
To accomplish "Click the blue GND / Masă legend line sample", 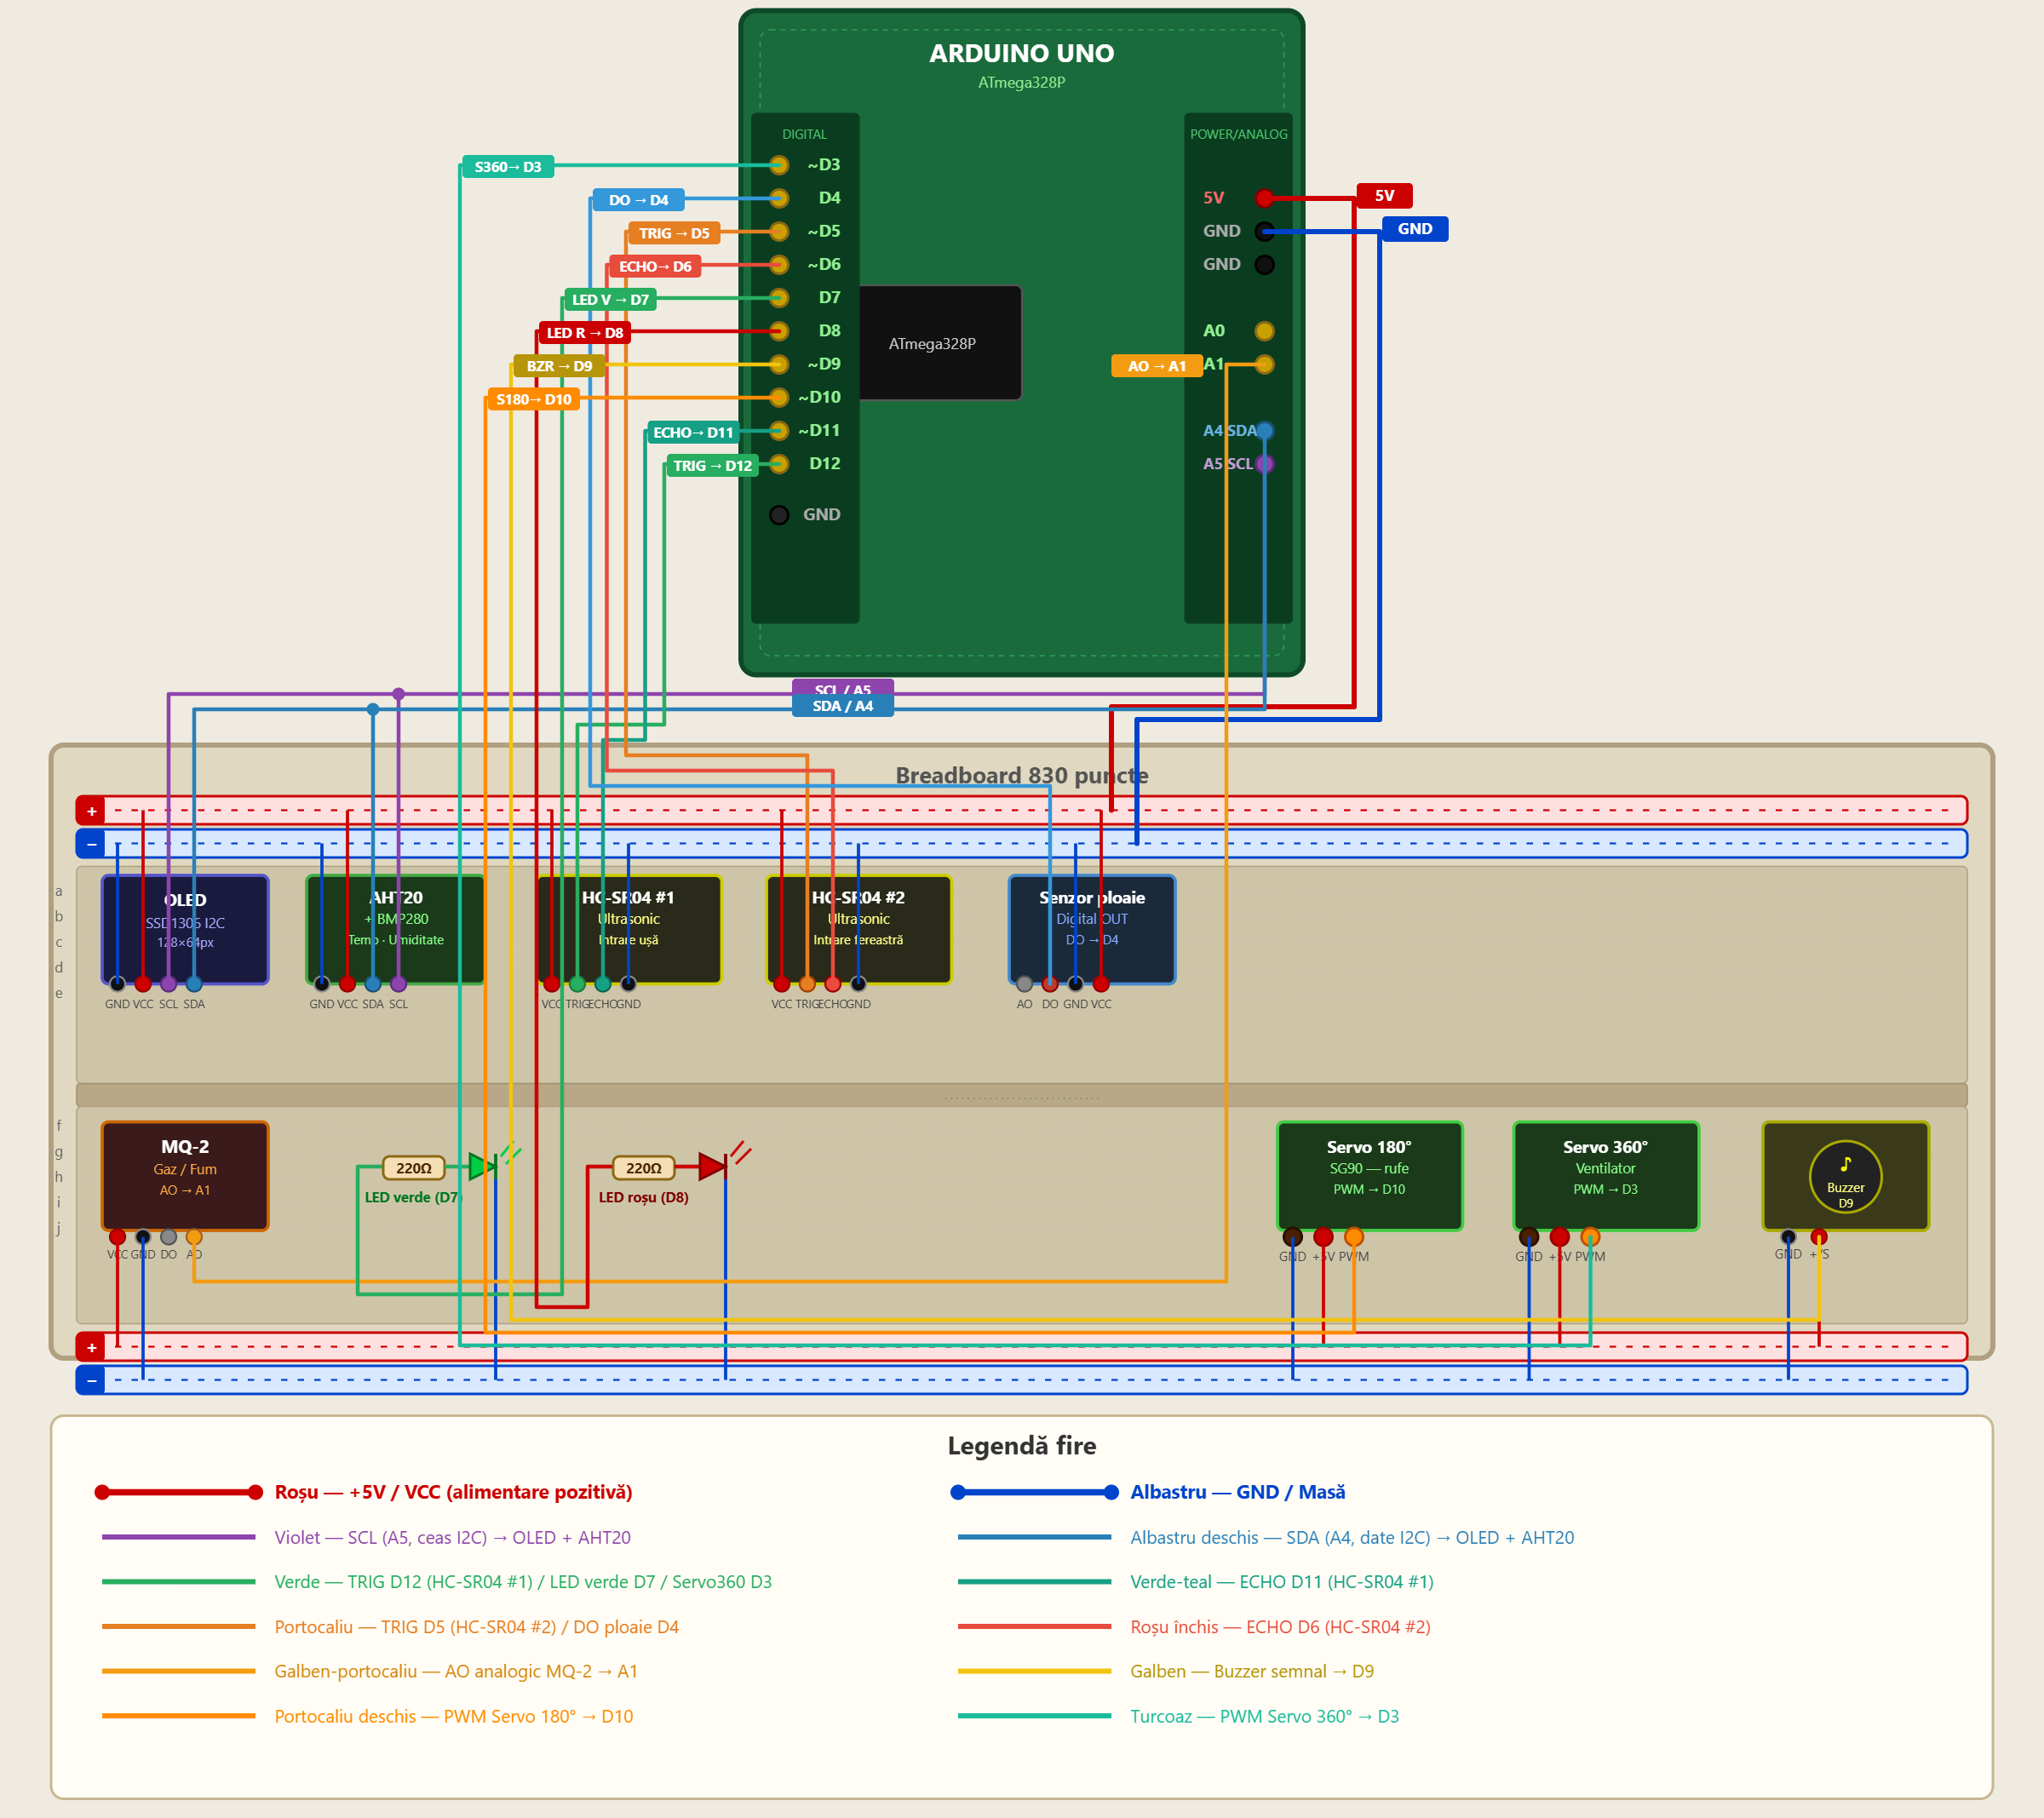I will (x=1034, y=1492).
